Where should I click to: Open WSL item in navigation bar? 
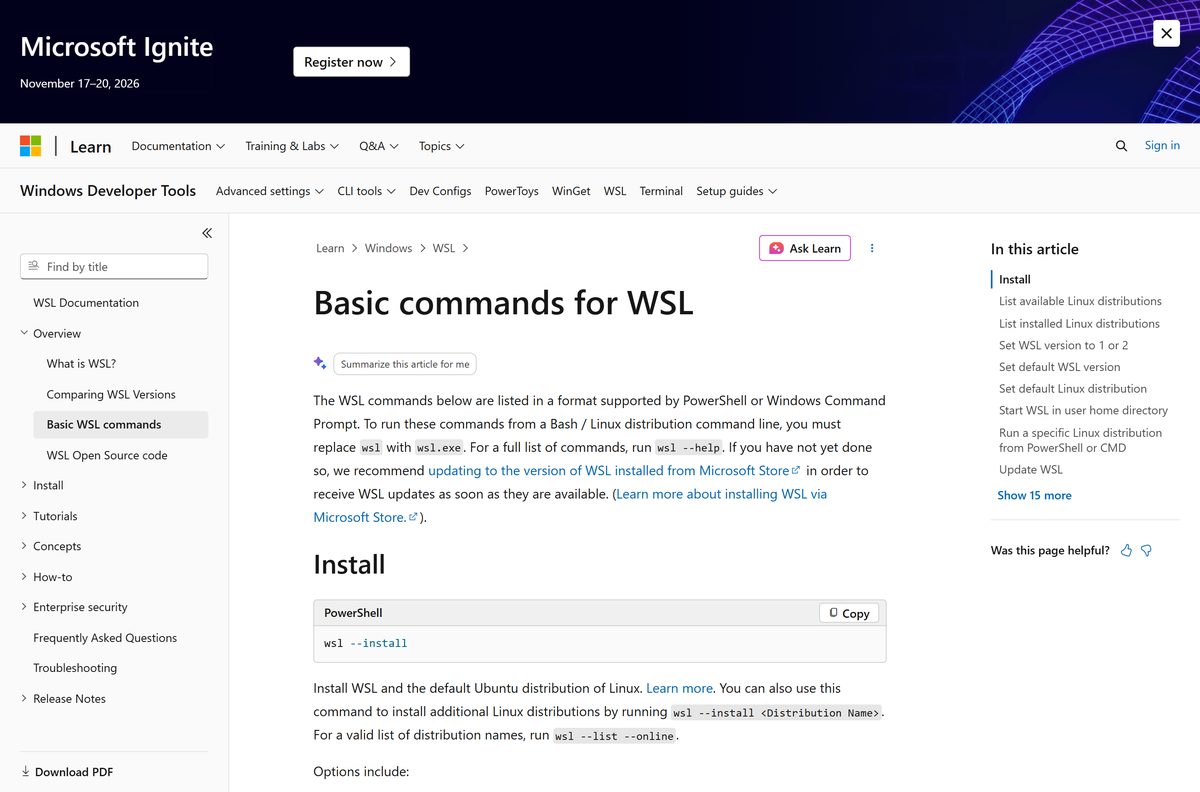click(615, 191)
